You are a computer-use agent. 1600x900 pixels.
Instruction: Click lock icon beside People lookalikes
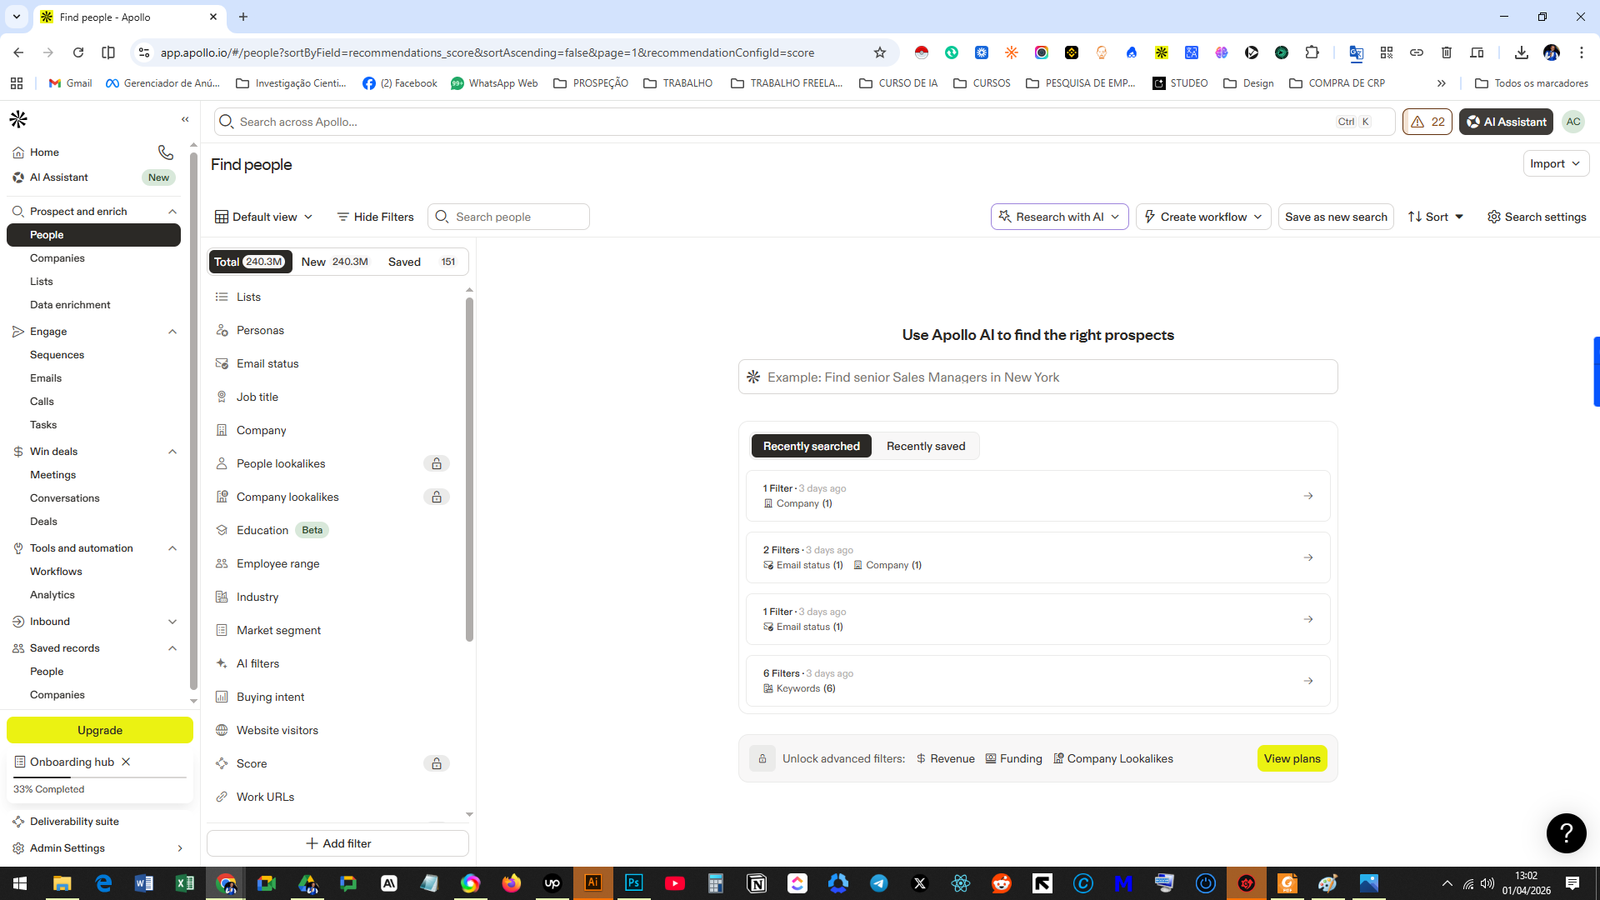[x=436, y=464]
